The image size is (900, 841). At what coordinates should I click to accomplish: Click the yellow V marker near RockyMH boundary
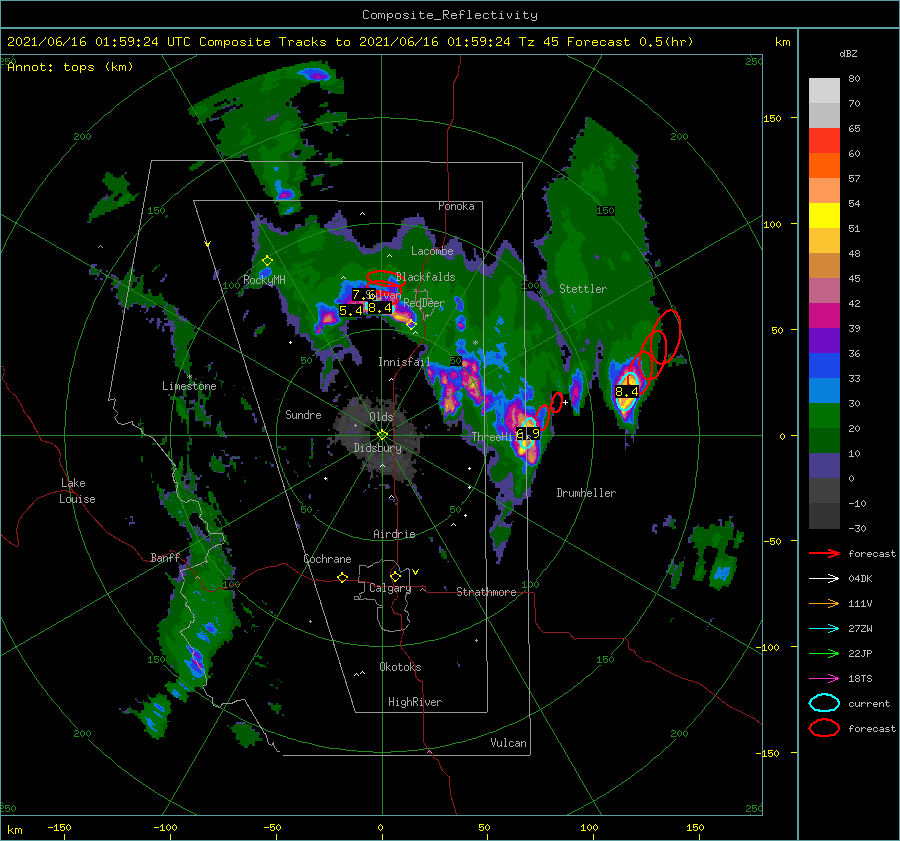click(207, 244)
